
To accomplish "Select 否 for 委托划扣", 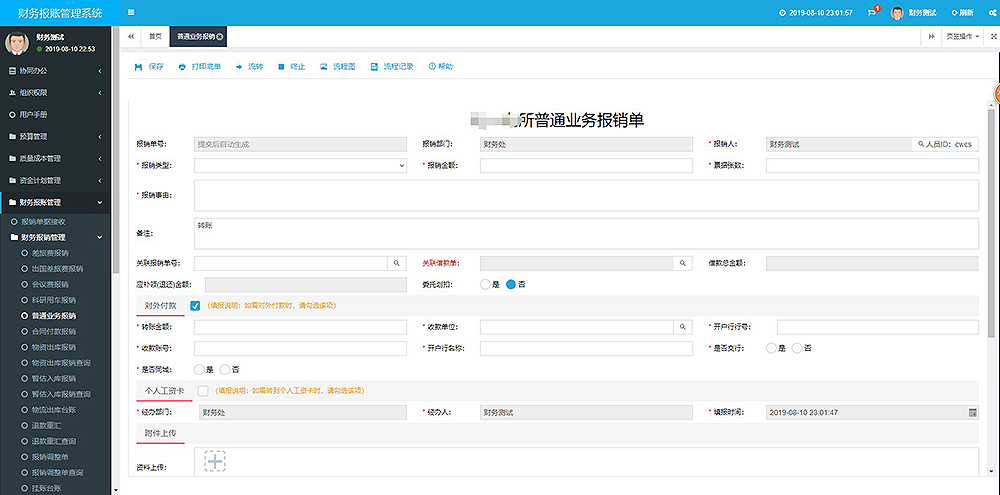I will (x=511, y=284).
